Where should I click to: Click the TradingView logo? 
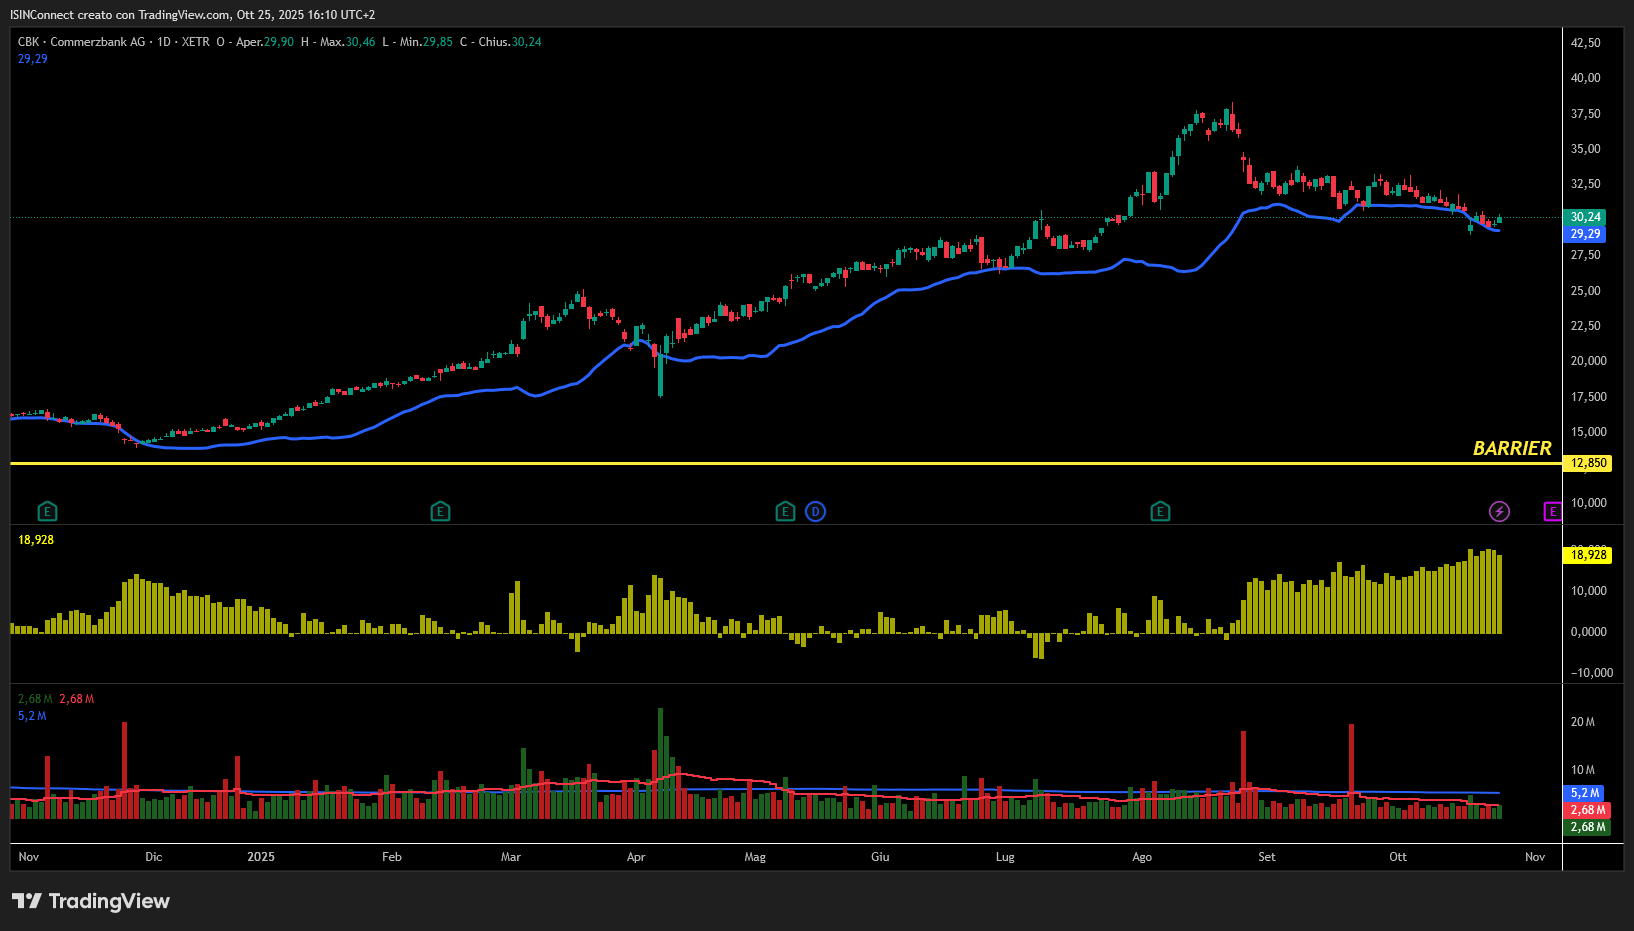(91, 901)
